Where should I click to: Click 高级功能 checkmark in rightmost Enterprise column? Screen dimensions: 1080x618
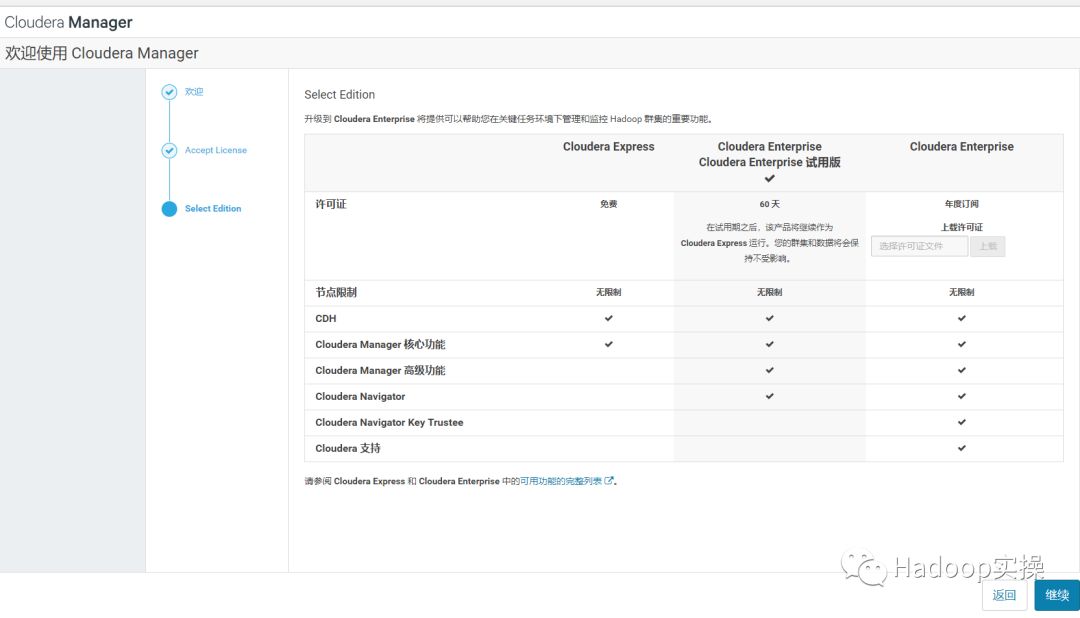point(962,370)
